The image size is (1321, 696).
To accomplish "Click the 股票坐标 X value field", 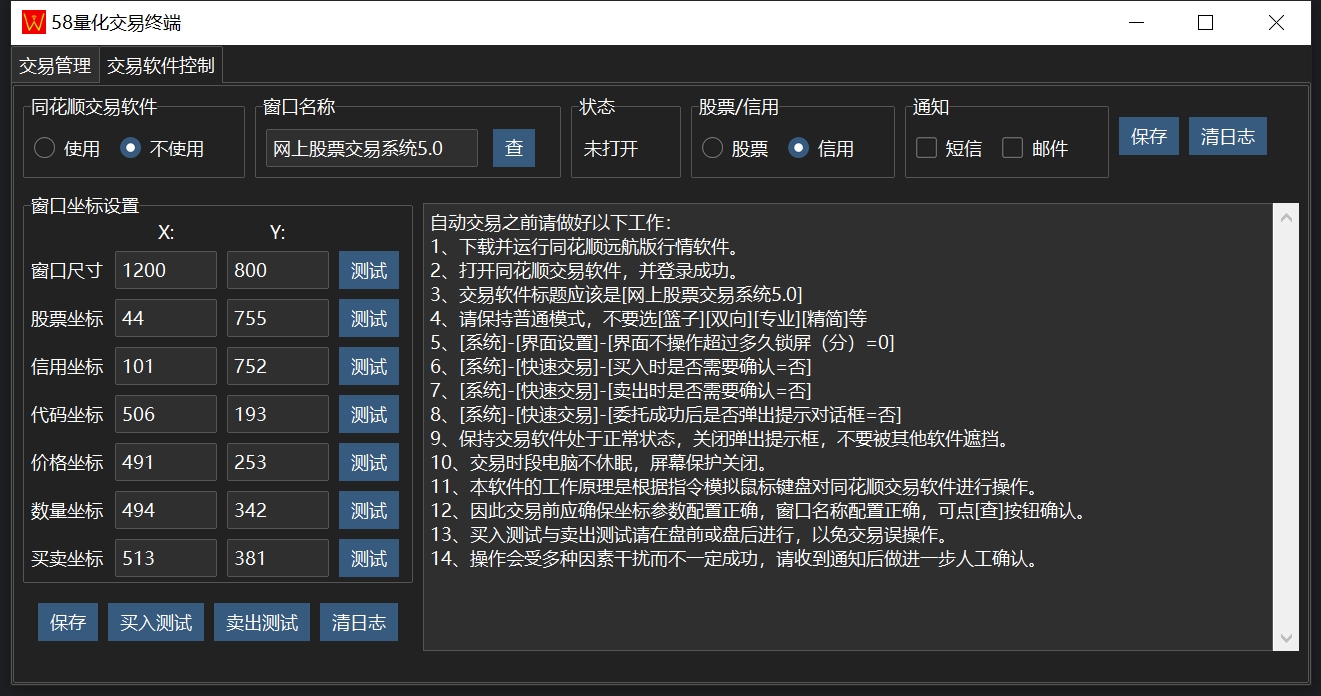I will point(166,318).
